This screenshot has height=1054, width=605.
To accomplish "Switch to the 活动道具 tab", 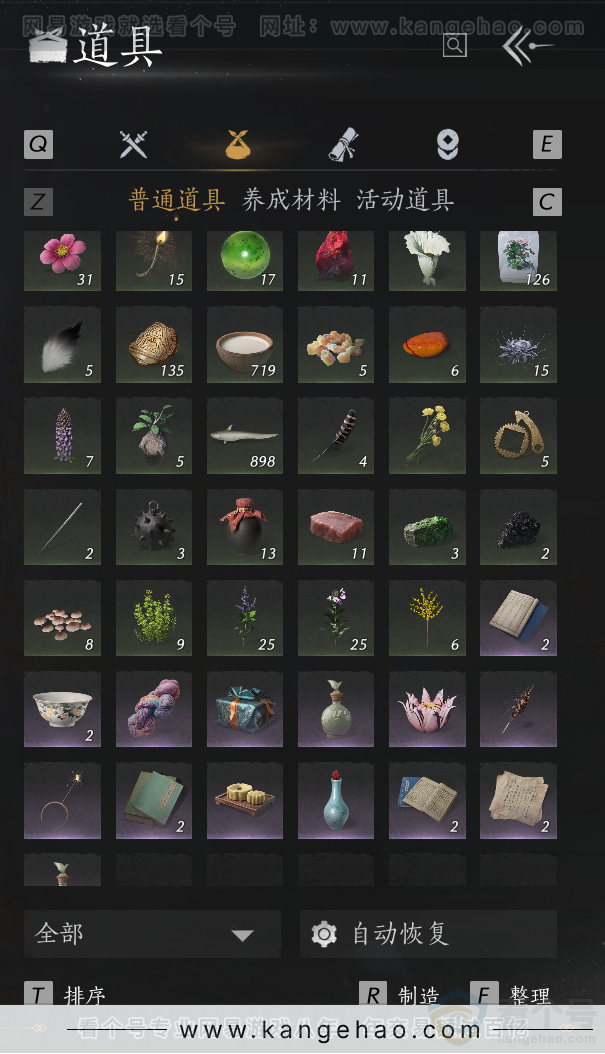I will (x=405, y=200).
